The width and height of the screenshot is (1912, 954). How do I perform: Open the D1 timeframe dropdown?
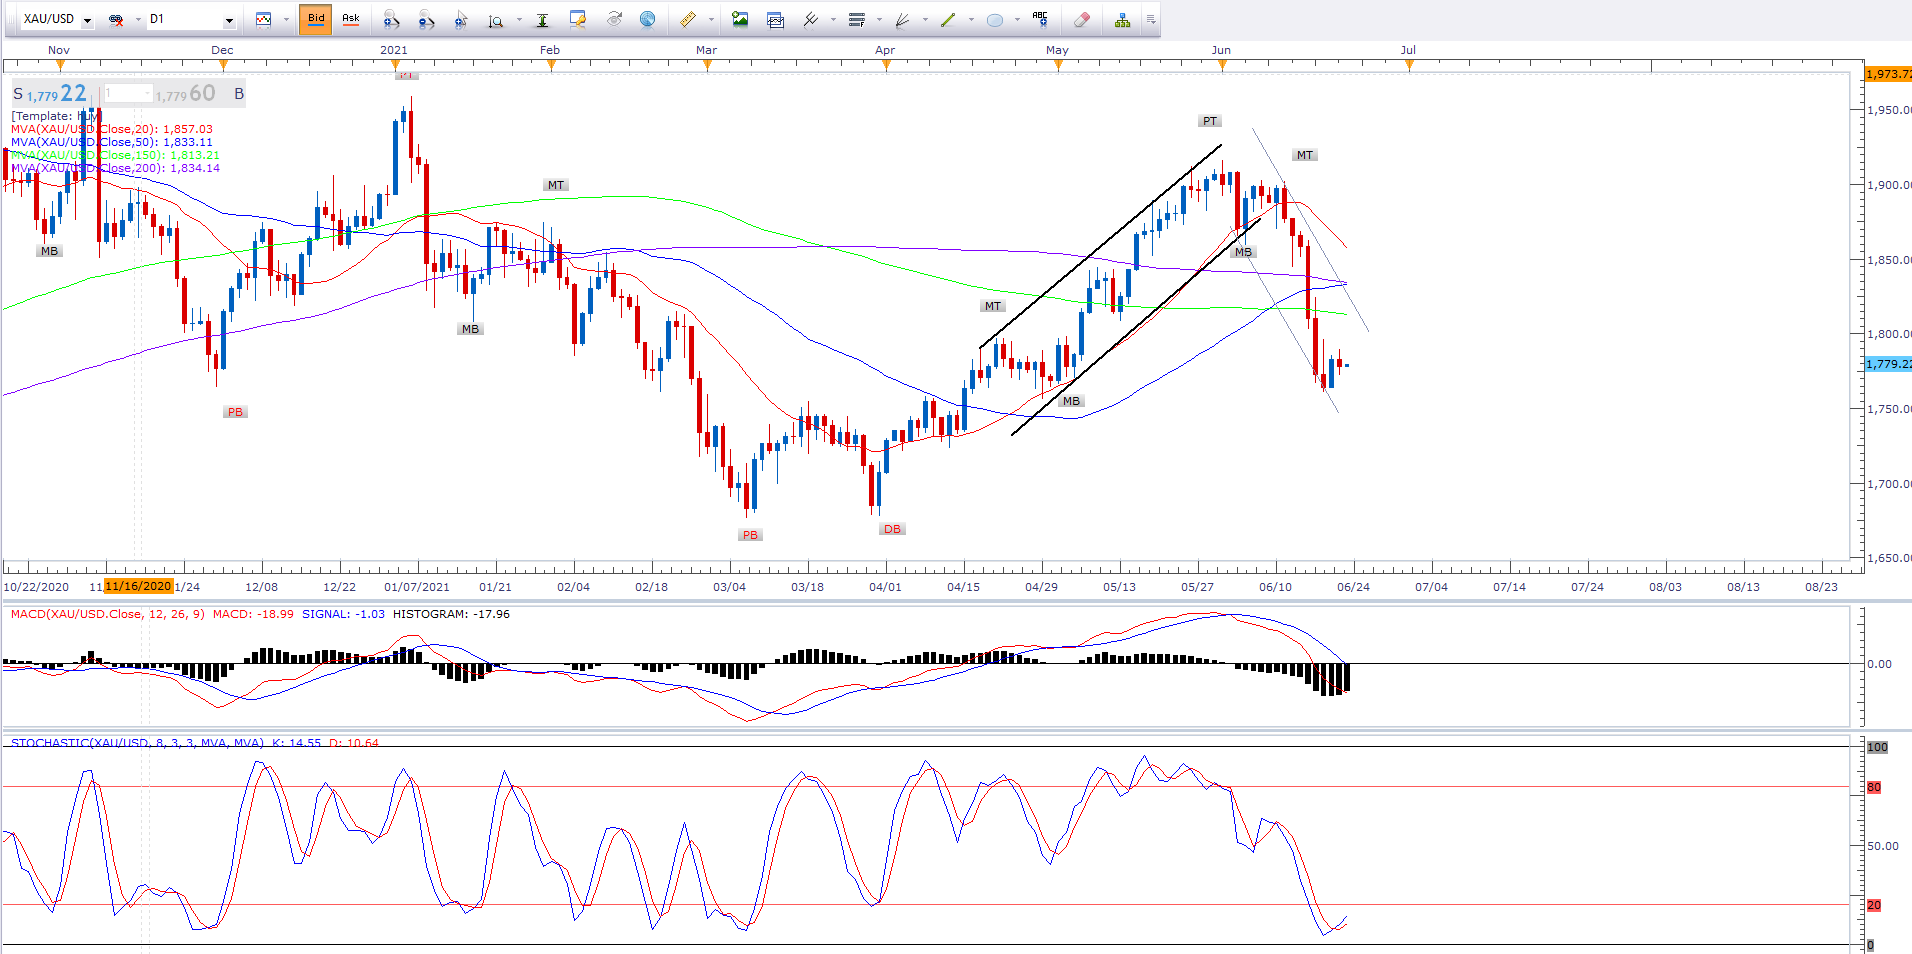[229, 20]
